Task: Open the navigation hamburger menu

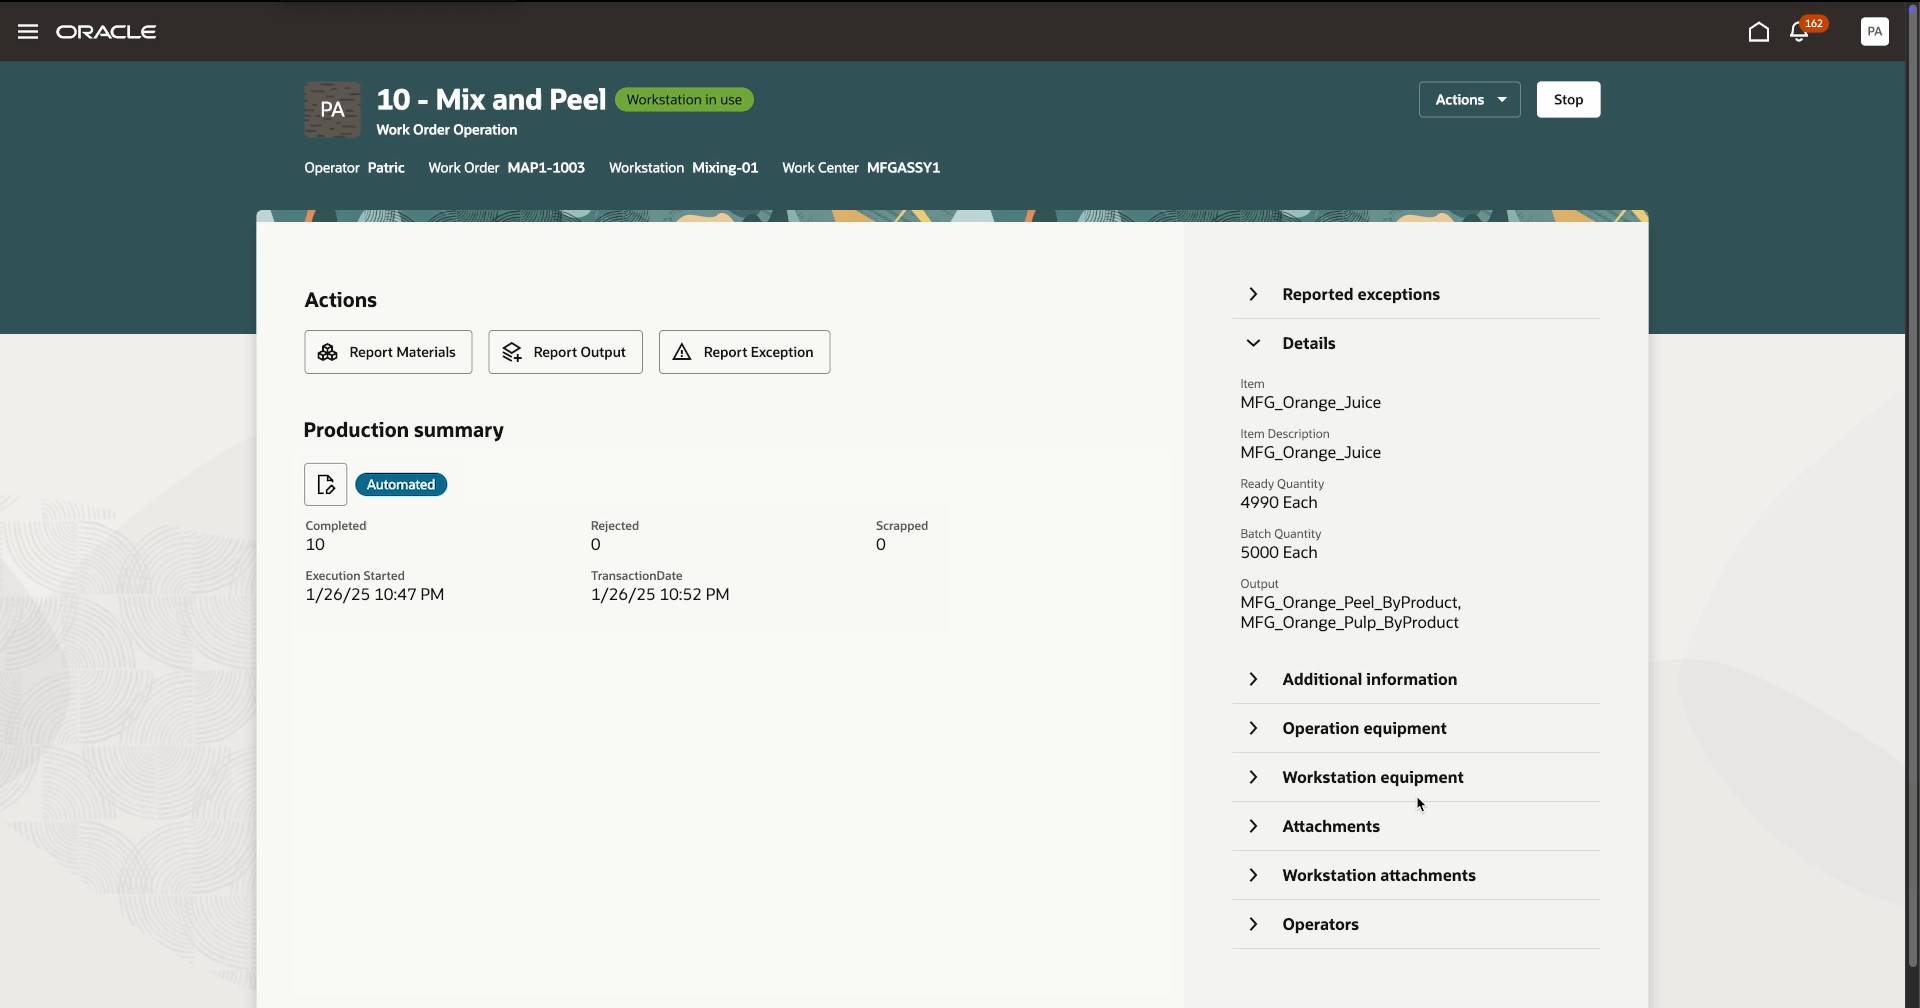Action: [x=27, y=31]
